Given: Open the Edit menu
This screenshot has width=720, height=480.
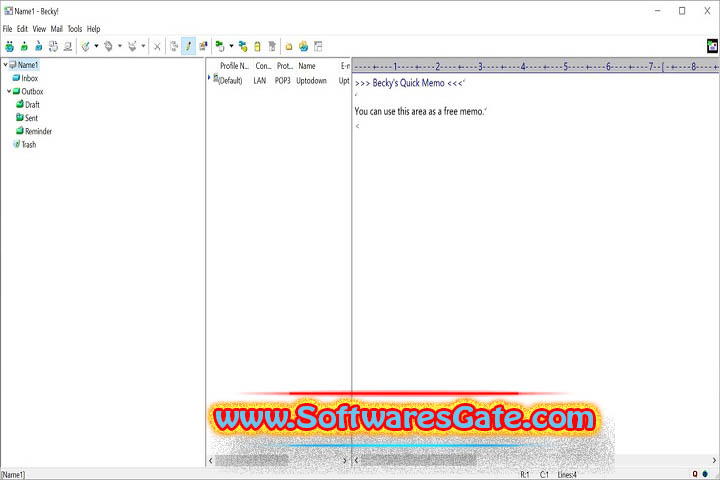Looking at the screenshot, I should pyautogui.click(x=22, y=29).
